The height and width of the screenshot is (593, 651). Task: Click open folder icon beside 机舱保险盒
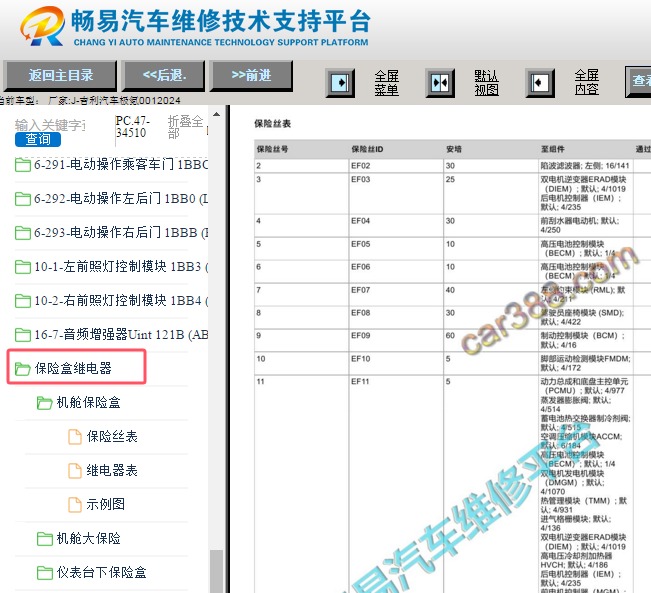click(x=44, y=403)
